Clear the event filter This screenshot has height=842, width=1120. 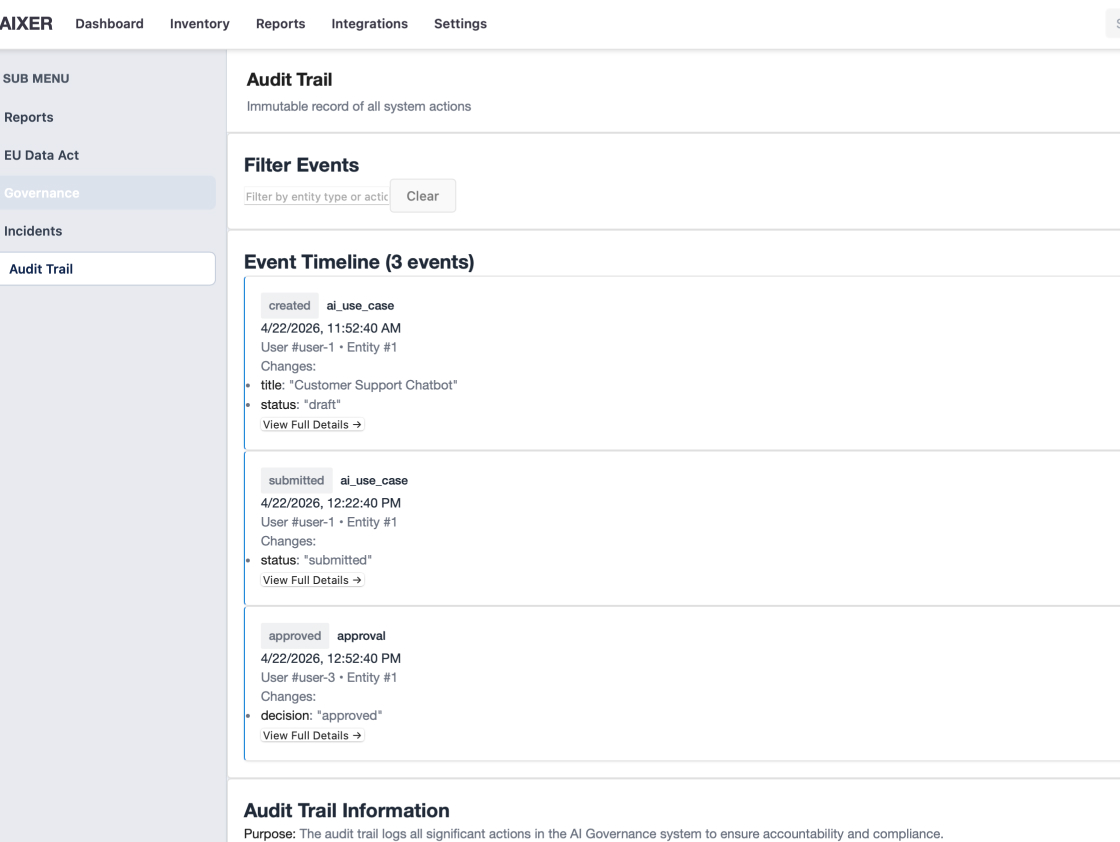(x=422, y=195)
